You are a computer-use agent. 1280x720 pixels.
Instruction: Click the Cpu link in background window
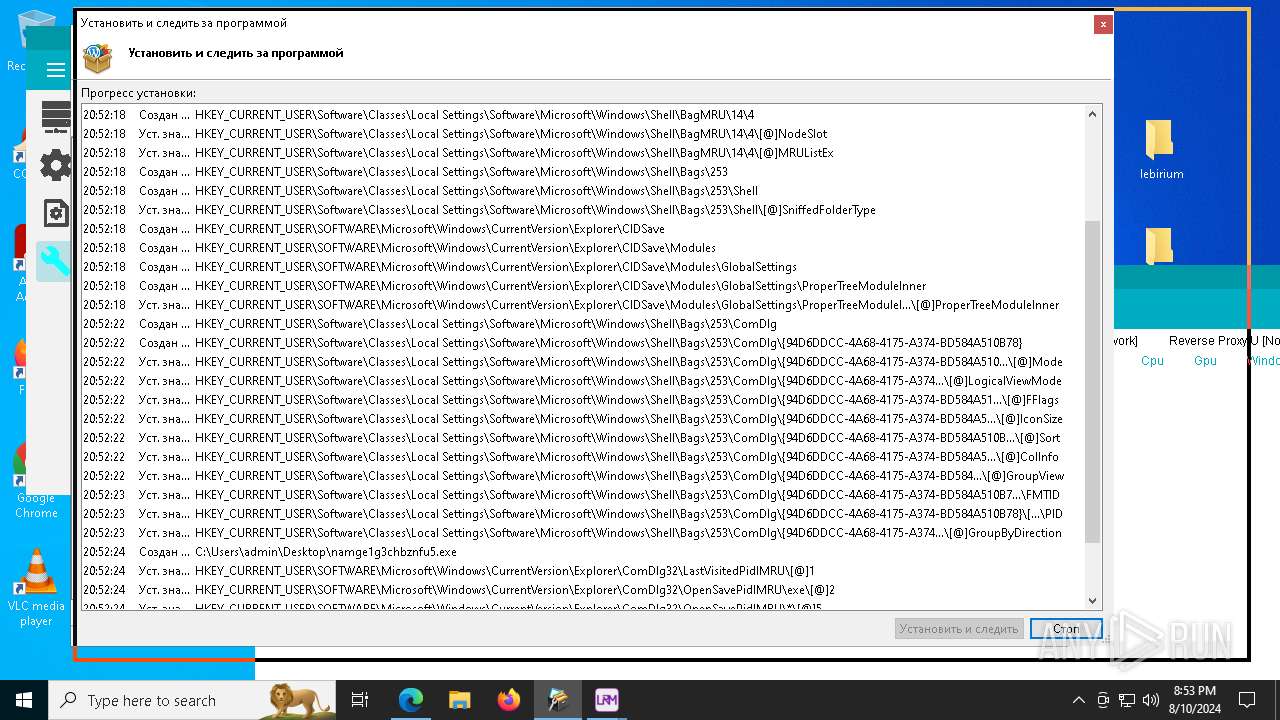click(x=1152, y=361)
